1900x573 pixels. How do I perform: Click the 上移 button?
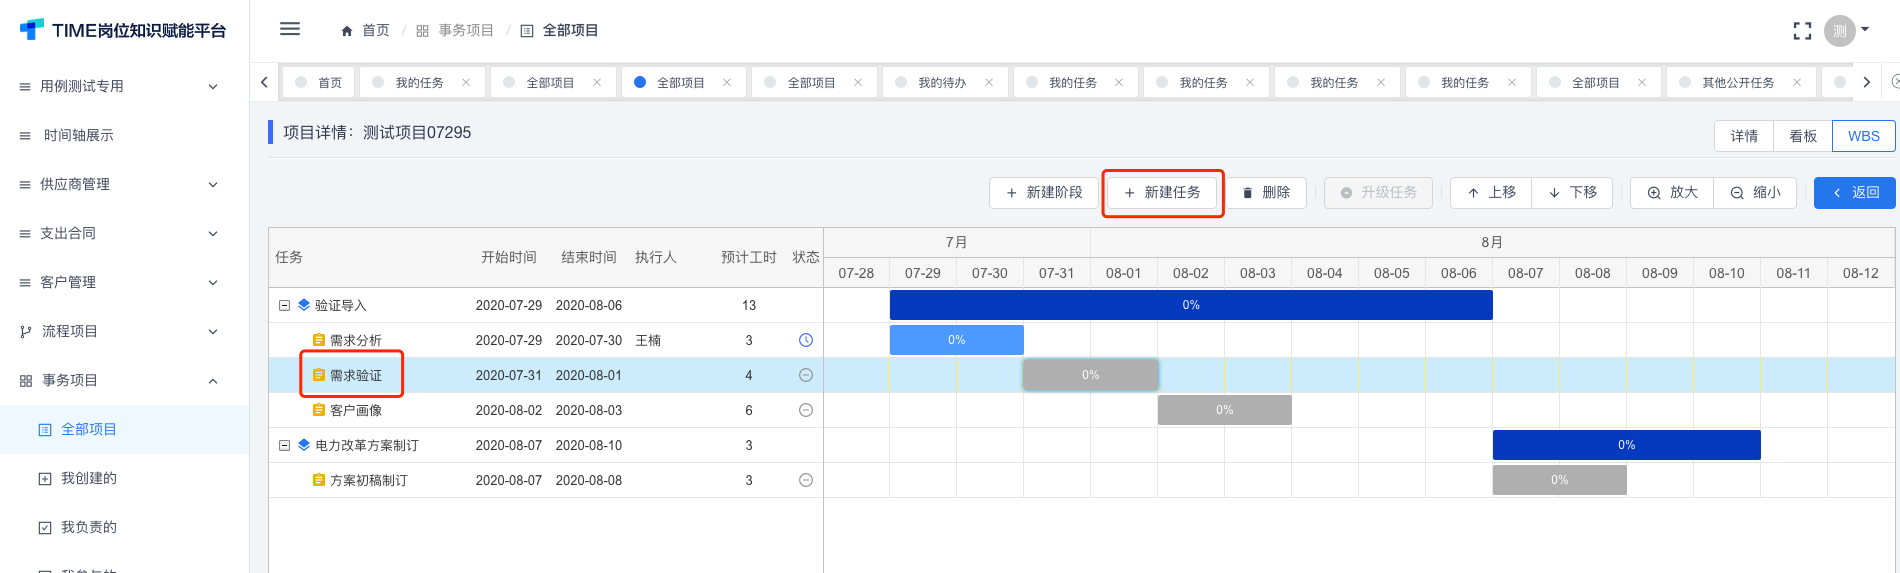click(x=1491, y=192)
